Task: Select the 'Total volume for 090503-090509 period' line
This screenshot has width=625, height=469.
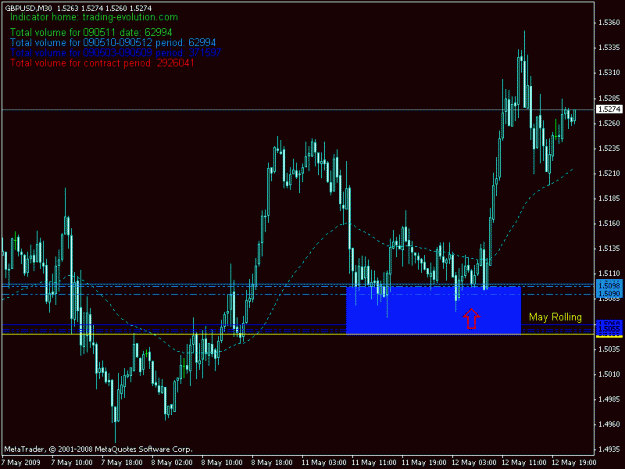Action: pos(116,53)
